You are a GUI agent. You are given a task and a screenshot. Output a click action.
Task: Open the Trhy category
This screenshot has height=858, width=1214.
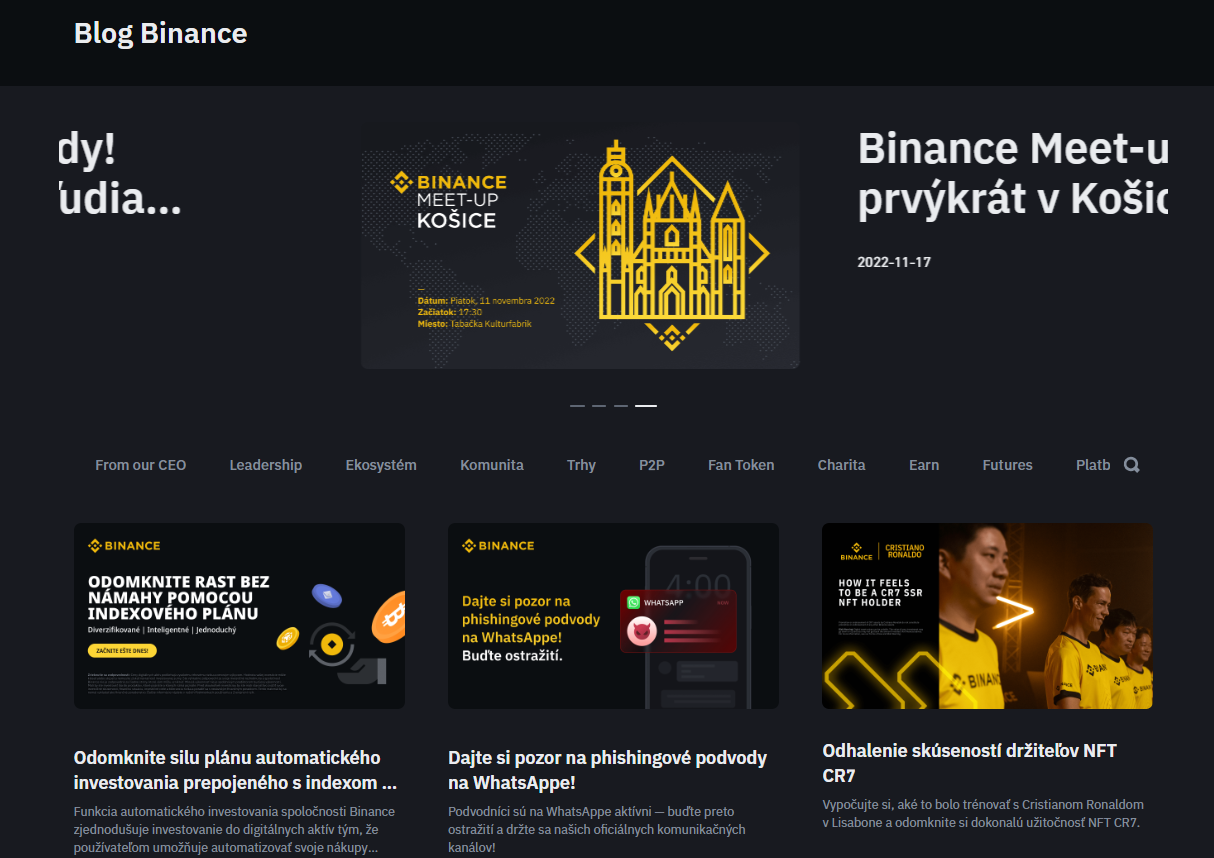click(581, 465)
